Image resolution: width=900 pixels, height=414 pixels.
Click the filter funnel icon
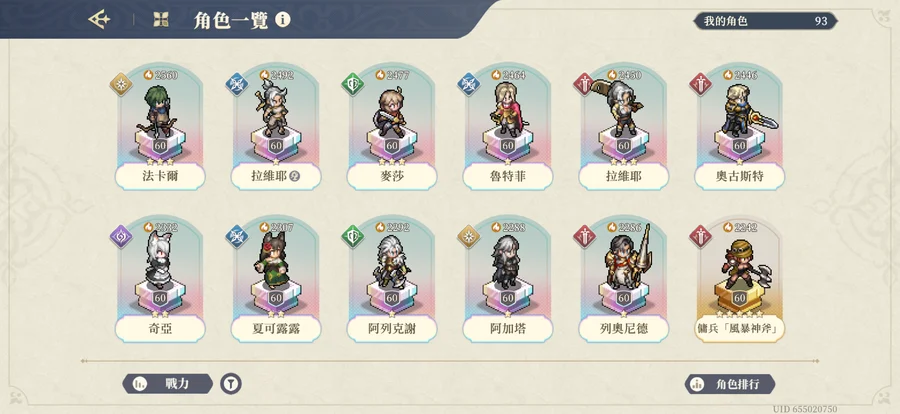tap(231, 384)
